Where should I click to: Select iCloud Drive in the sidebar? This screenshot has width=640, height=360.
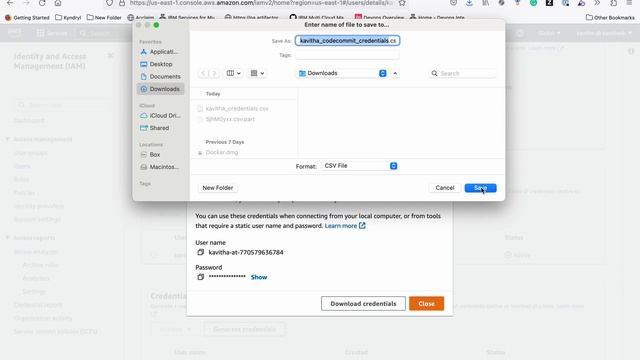pyautogui.click(x=160, y=116)
